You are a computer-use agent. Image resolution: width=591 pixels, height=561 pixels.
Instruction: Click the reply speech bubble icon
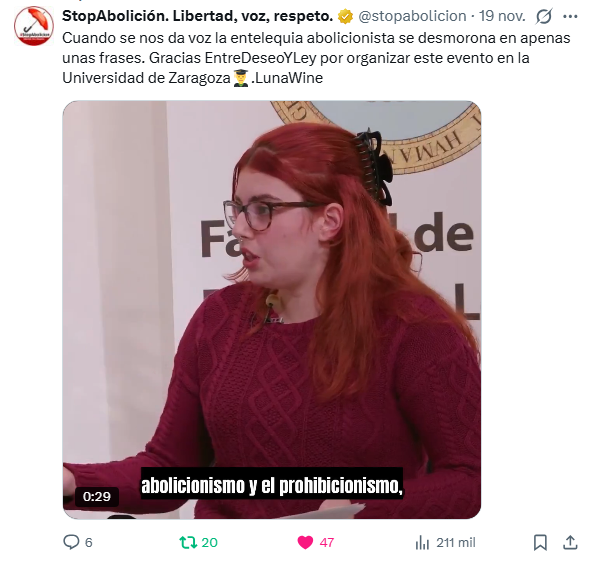coord(71,542)
